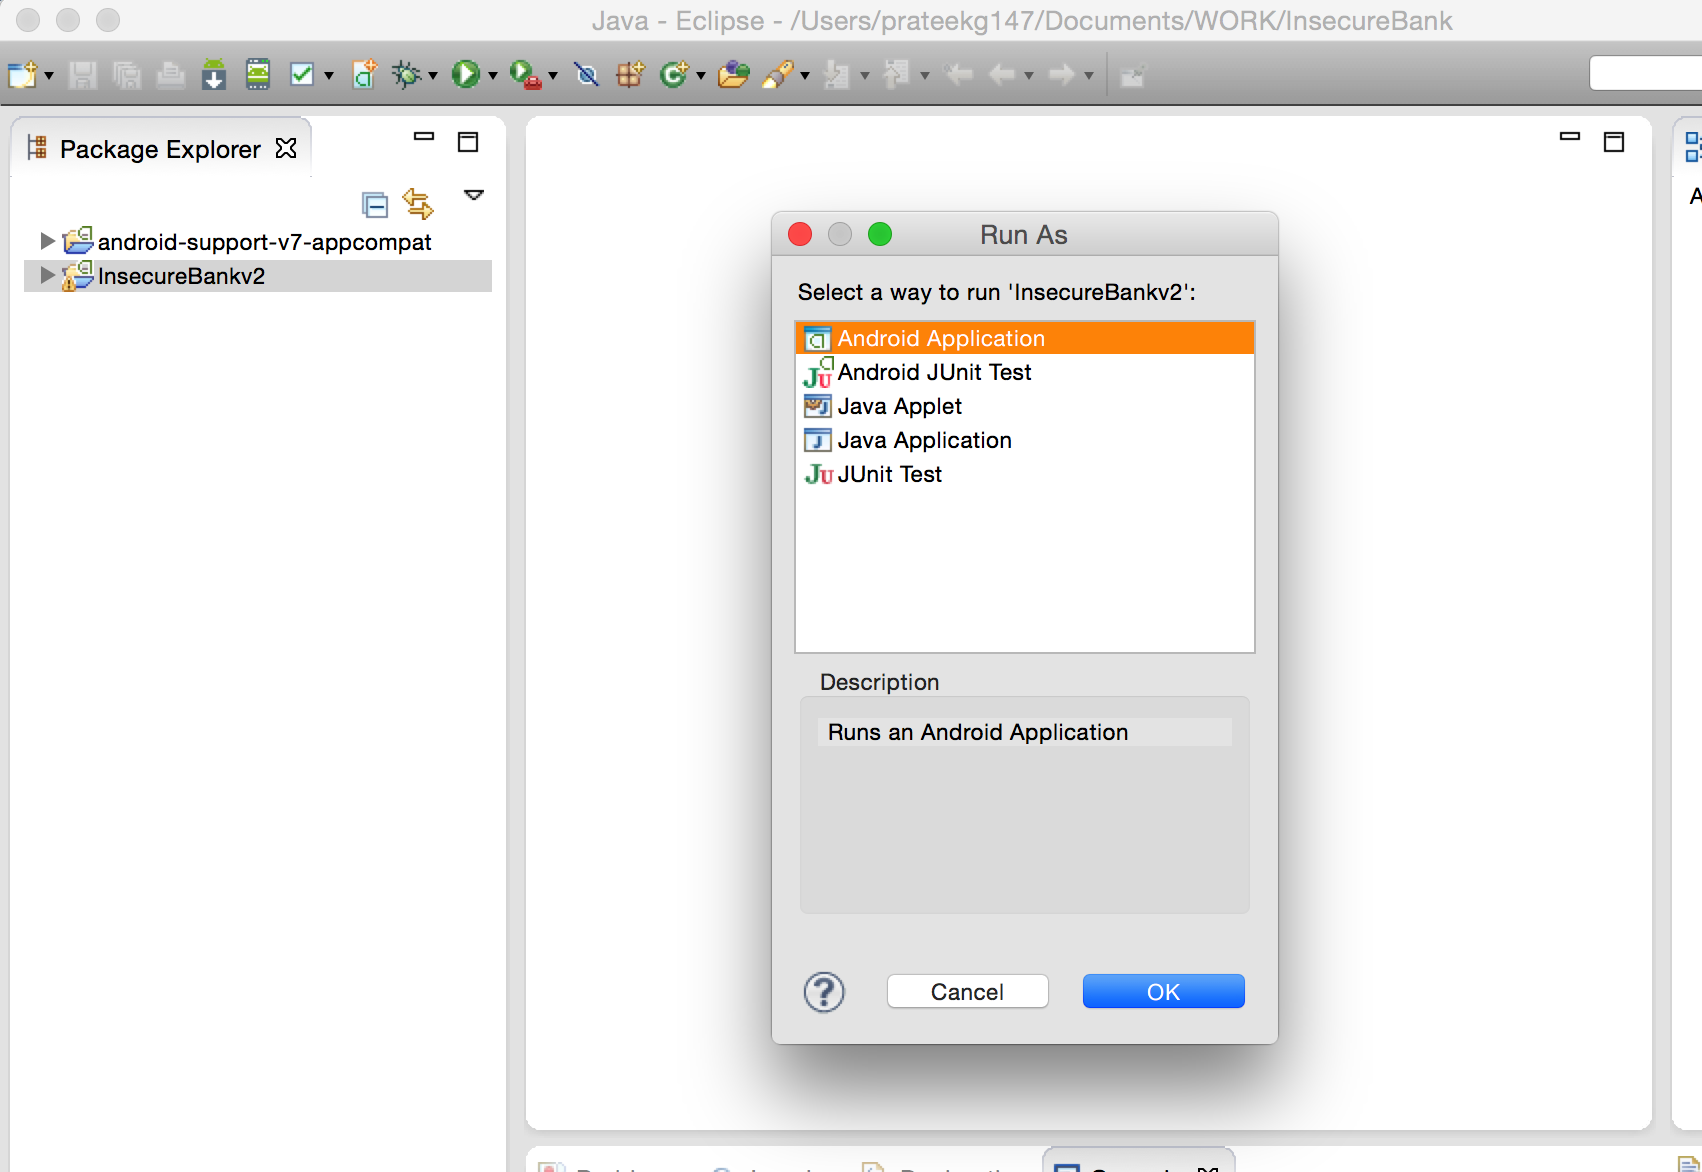Click the Open Type folder icon
The width and height of the screenshot is (1702, 1172).
tap(734, 75)
